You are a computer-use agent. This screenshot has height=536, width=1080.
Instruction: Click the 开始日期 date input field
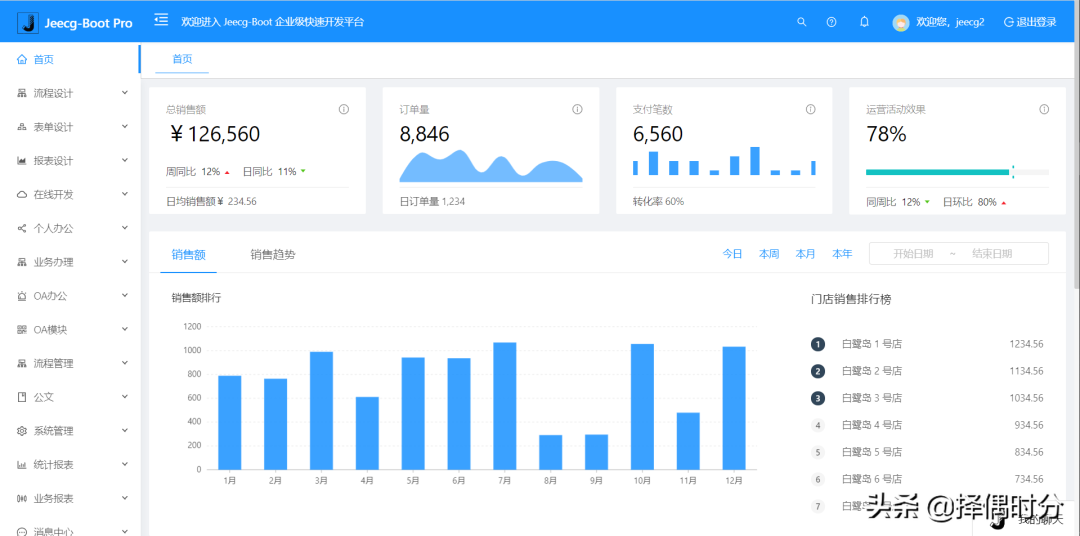pos(912,254)
